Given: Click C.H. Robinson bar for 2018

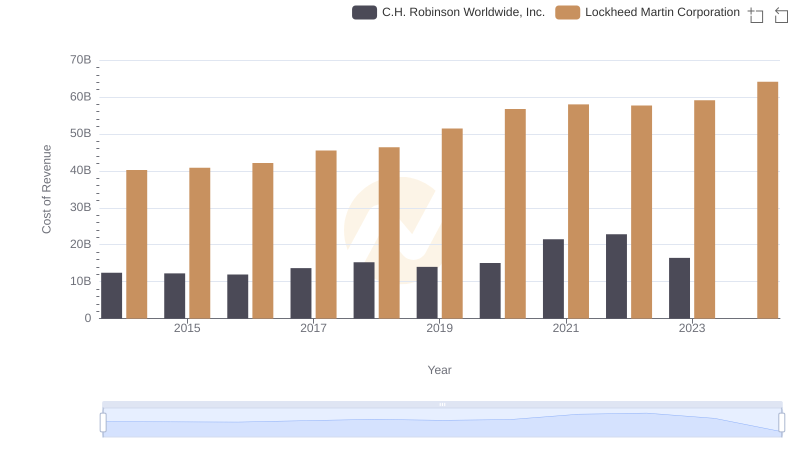Looking at the screenshot, I should (x=364, y=290).
